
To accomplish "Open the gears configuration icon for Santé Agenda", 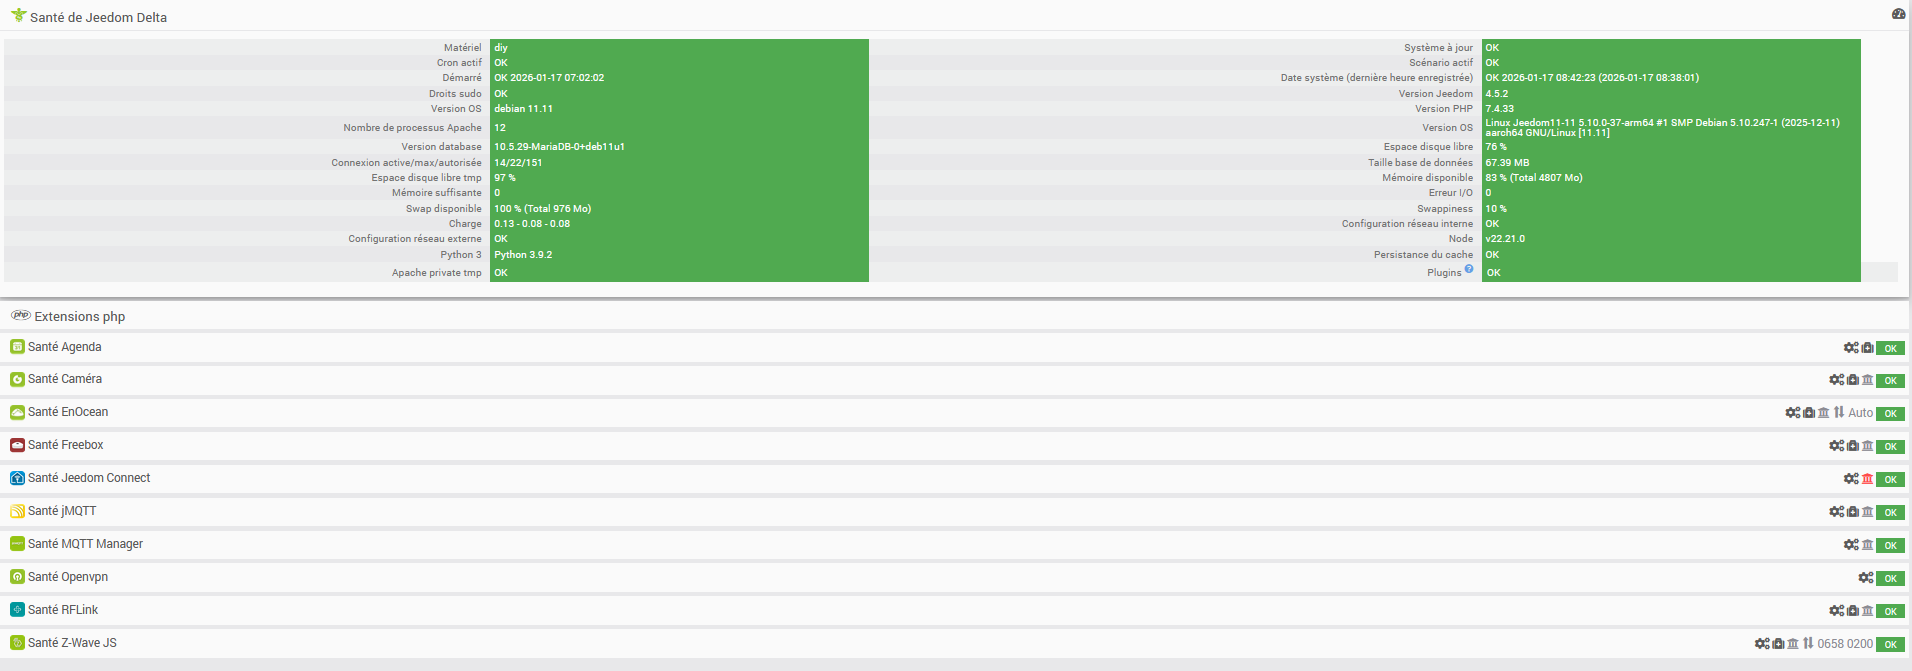I will (x=1851, y=348).
